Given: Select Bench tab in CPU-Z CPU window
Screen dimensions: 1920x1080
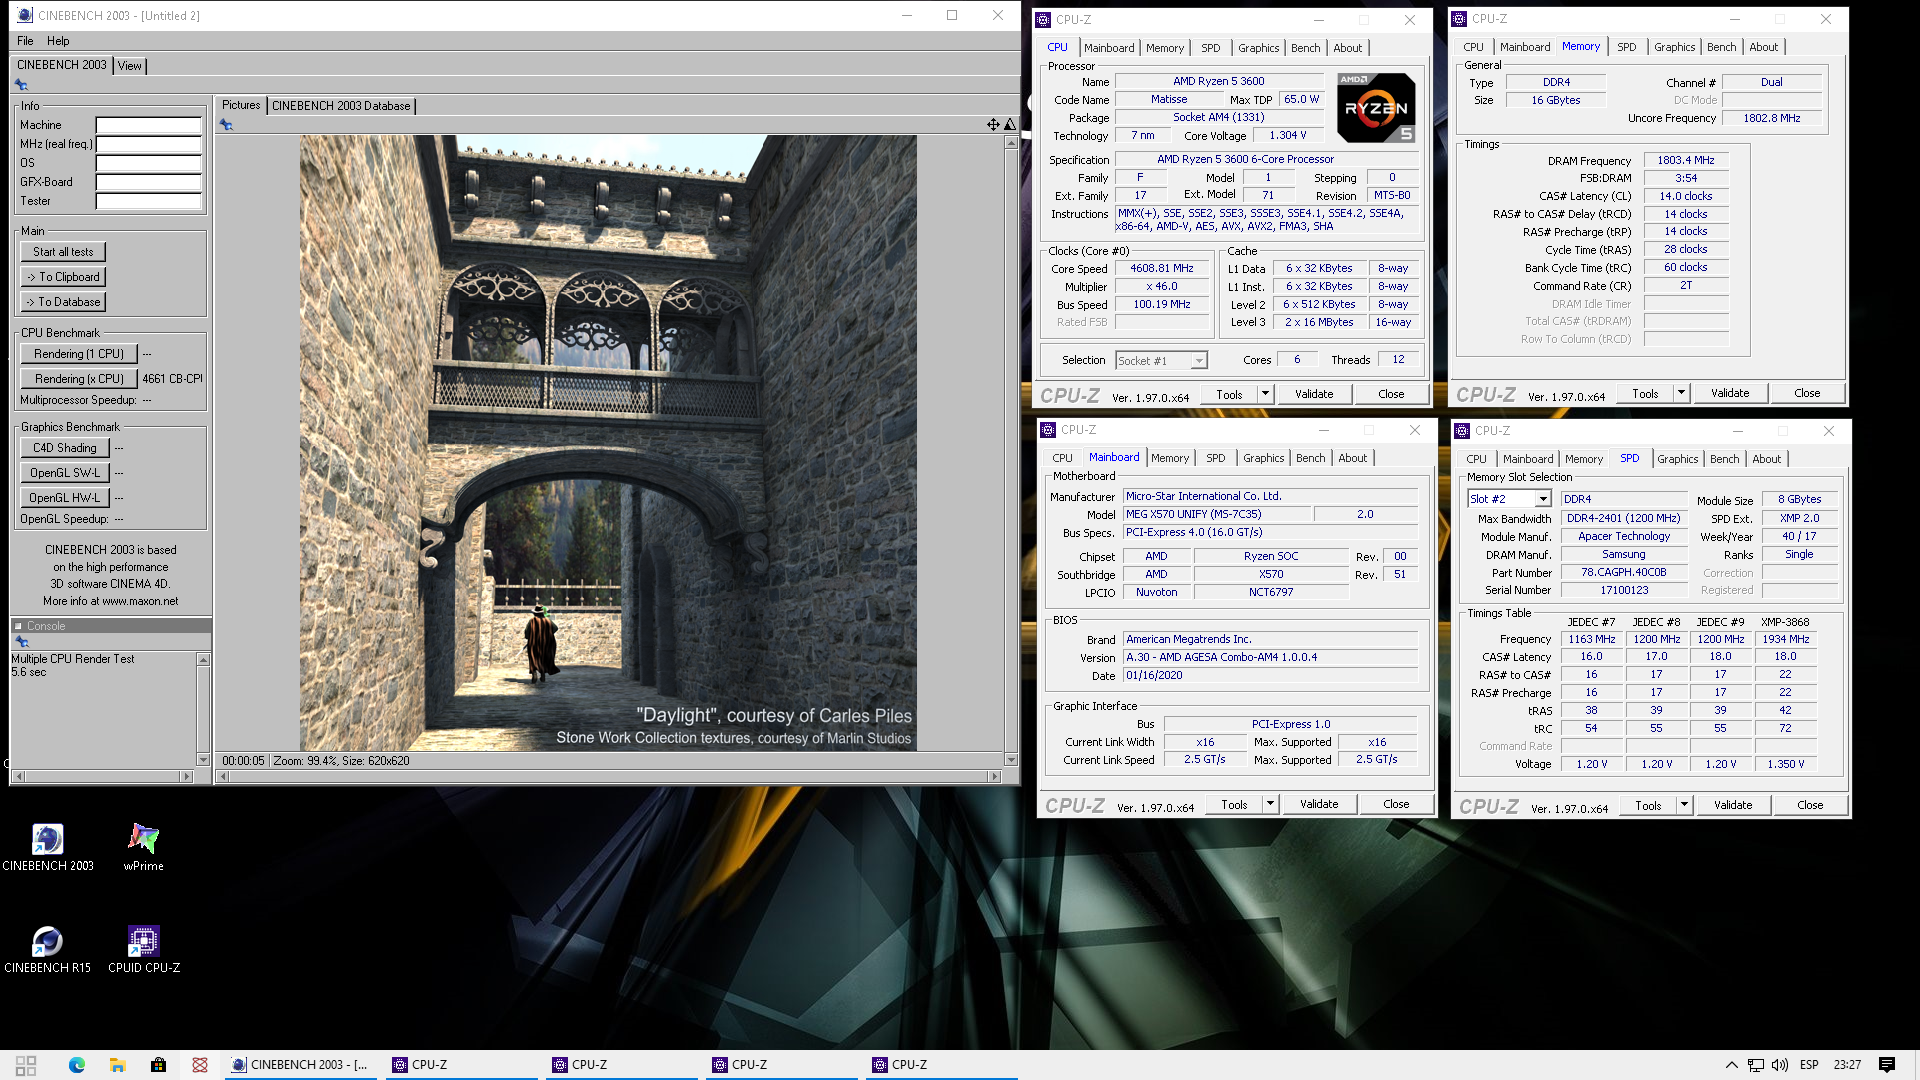Looking at the screenshot, I should click(1305, 48).
